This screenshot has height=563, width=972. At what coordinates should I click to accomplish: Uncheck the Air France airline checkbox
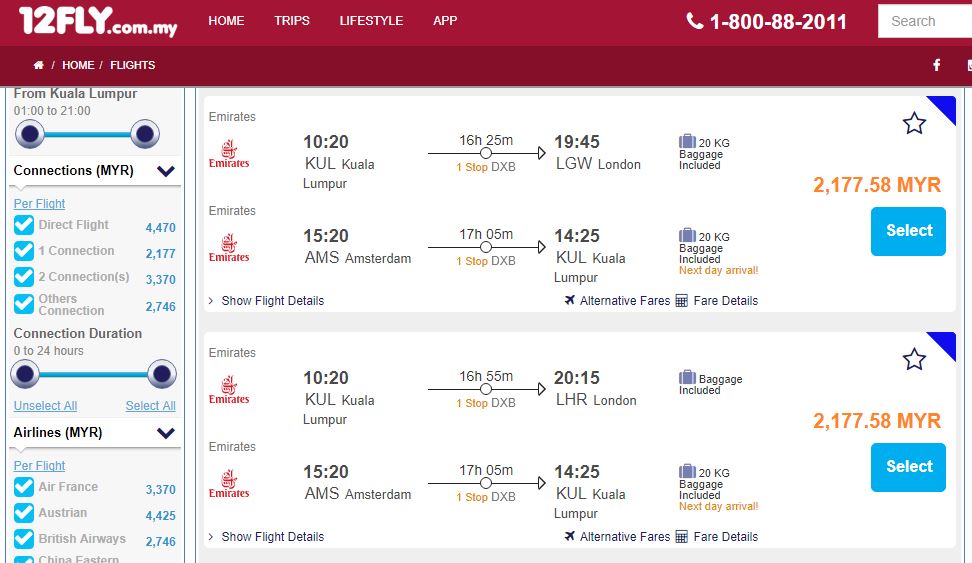click(24, 487)
